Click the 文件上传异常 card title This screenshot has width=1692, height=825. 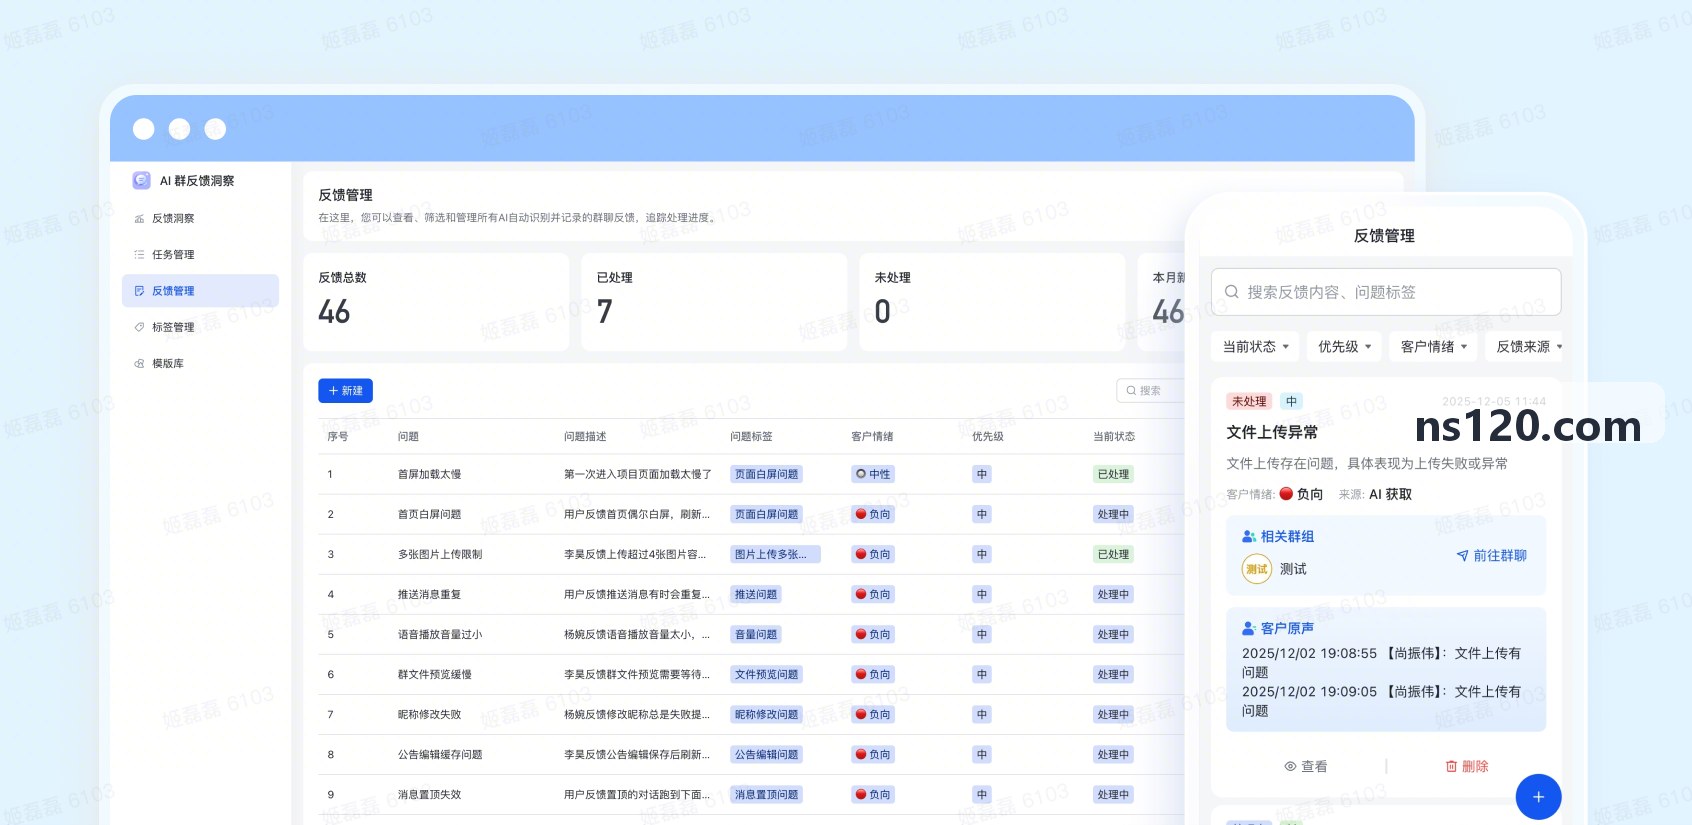pyautogui.click(x=1272, y=433)
